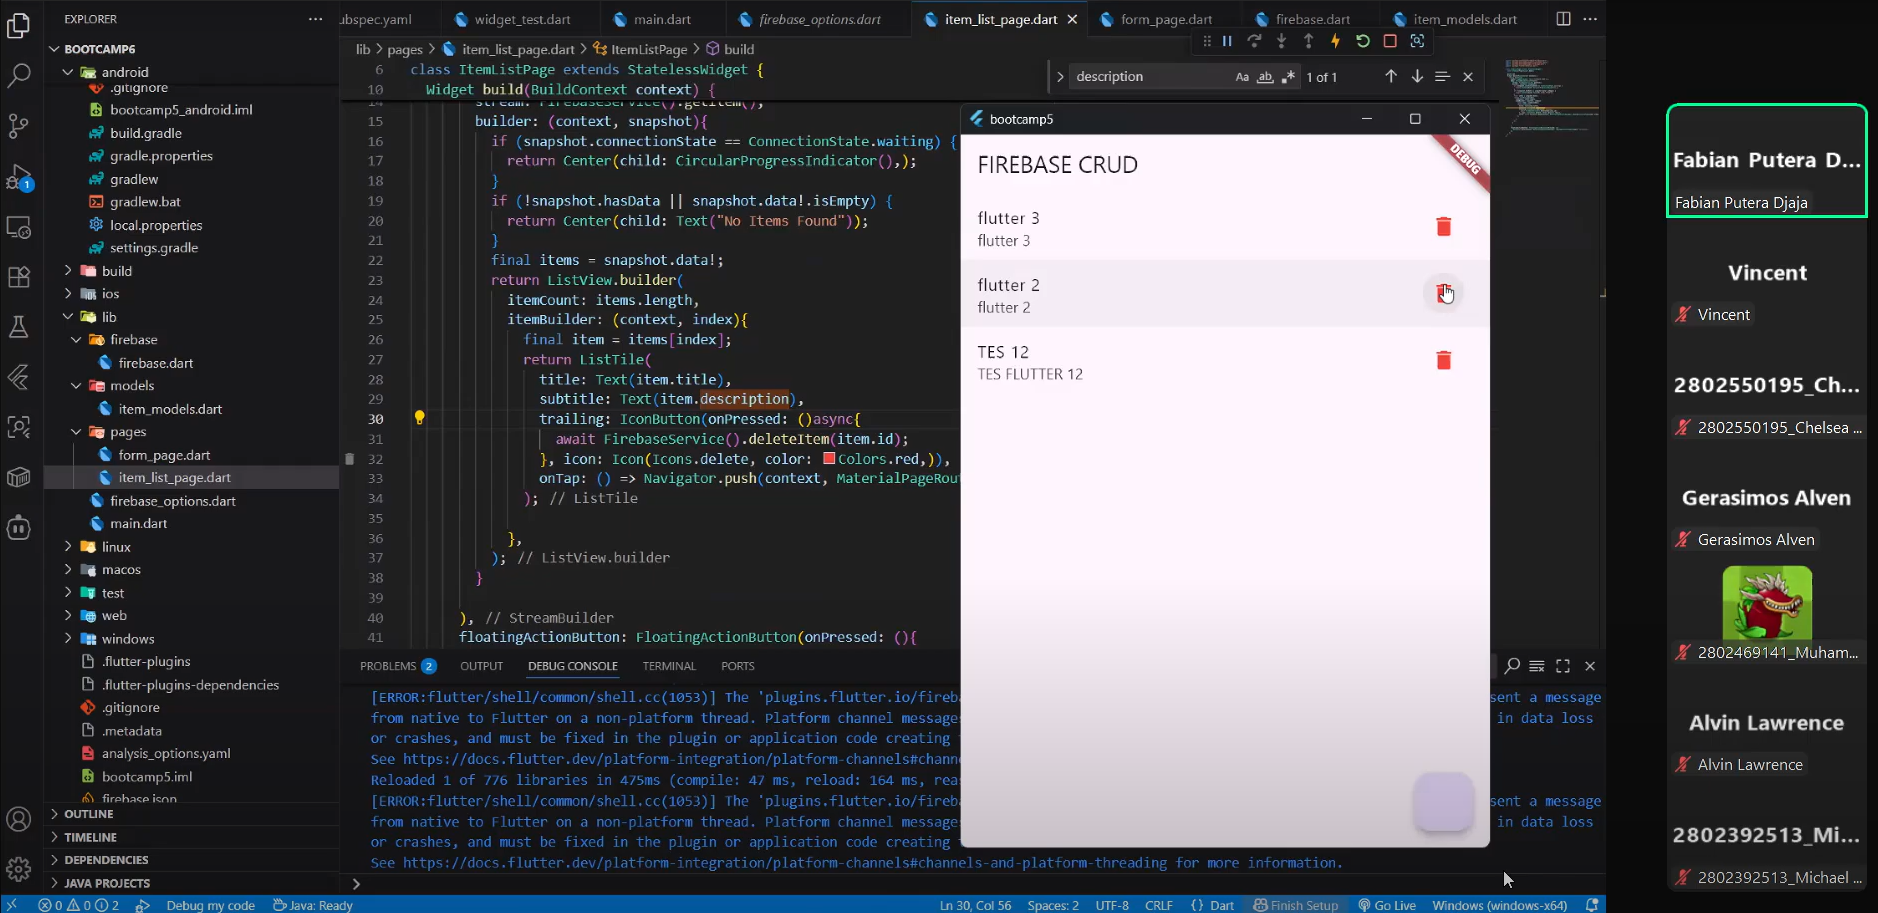The width and height of the screenshot is (1878, 913).
Task: Pause the debug session
Action: coord(1227,41)
